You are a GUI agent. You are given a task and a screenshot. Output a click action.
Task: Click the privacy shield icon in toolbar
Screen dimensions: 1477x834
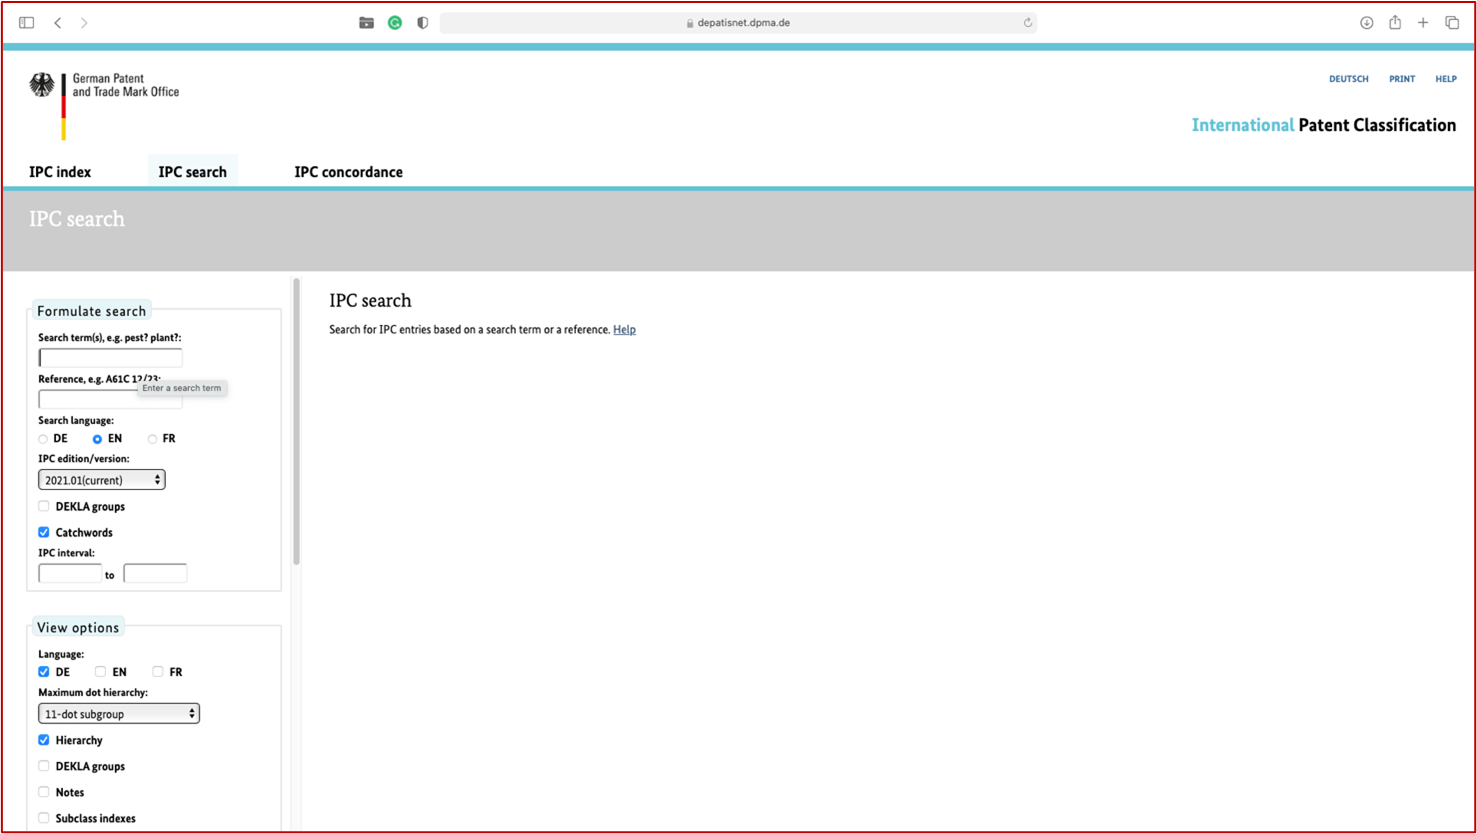423,23
